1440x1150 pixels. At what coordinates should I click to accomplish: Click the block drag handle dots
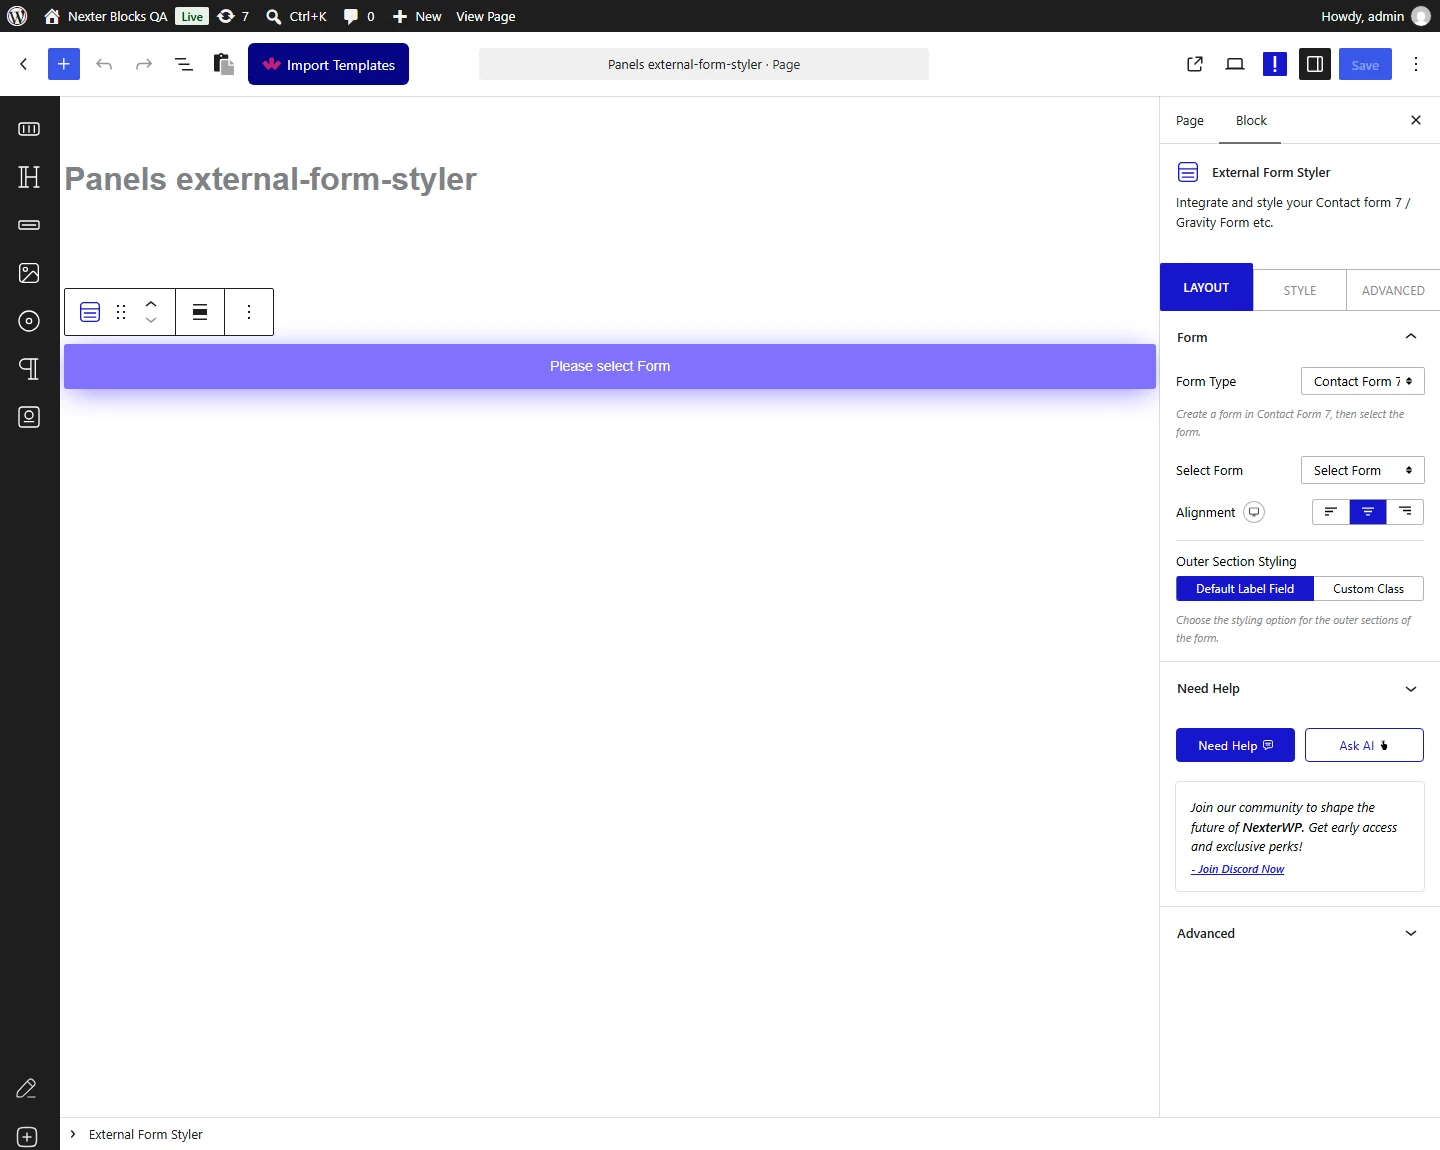tap(121, 312)
